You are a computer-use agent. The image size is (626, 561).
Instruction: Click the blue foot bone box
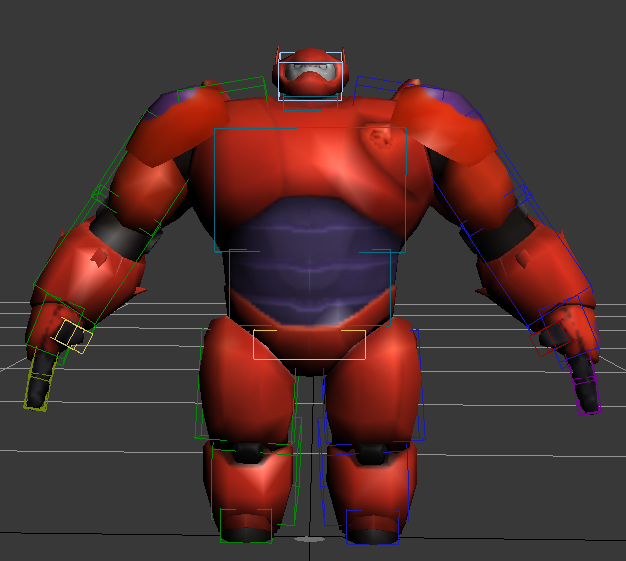372,526
